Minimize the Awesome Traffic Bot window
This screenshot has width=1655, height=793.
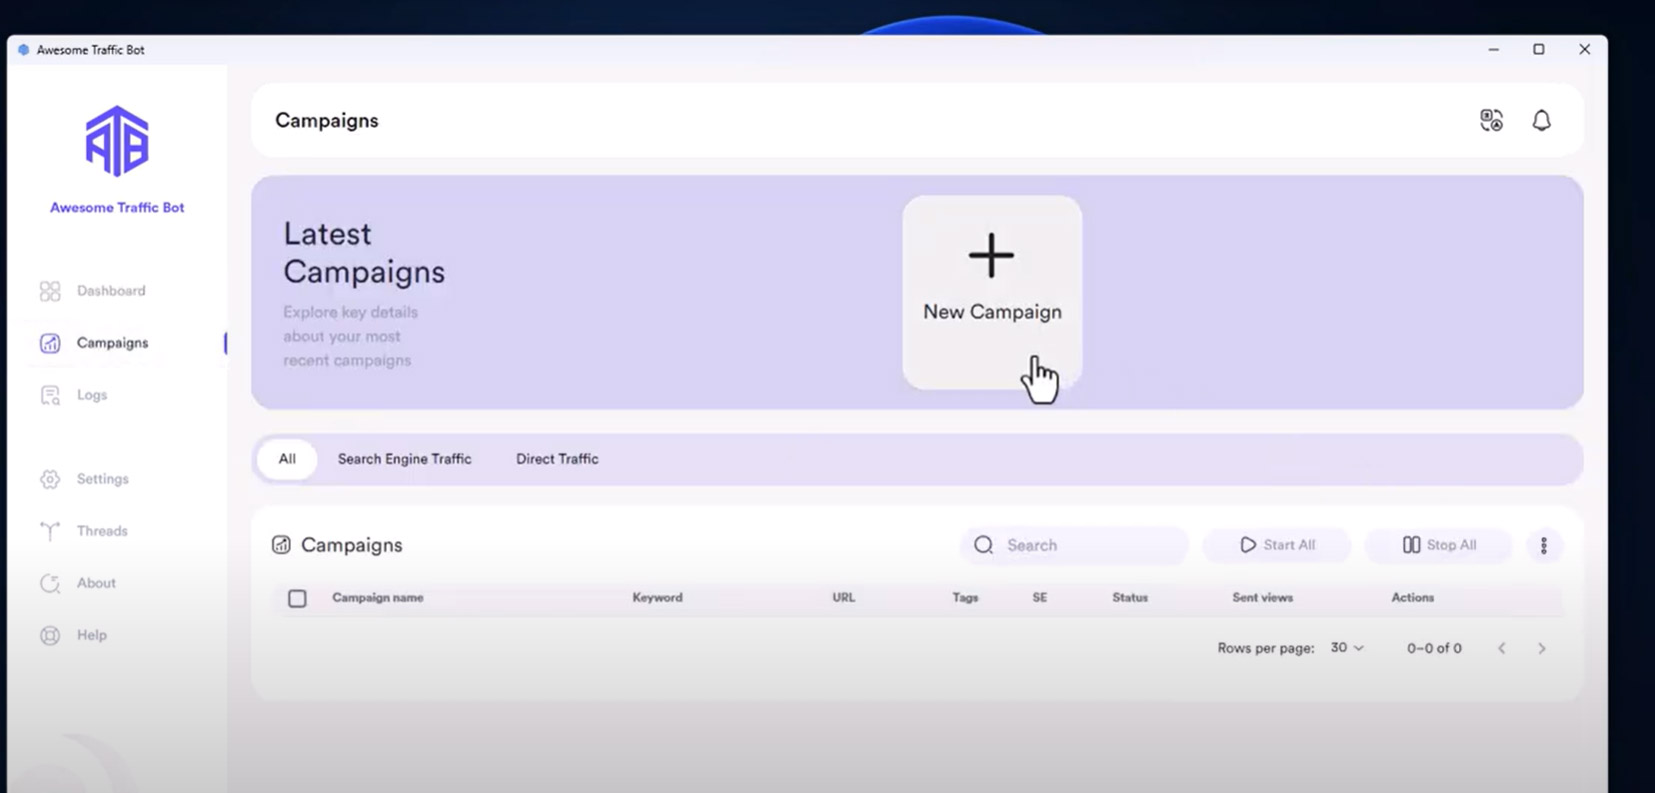pyautogui.click(x=1493, y=49)
